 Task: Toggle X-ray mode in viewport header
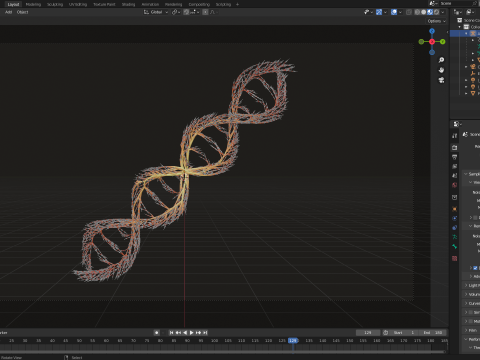(x=409, y=12)
